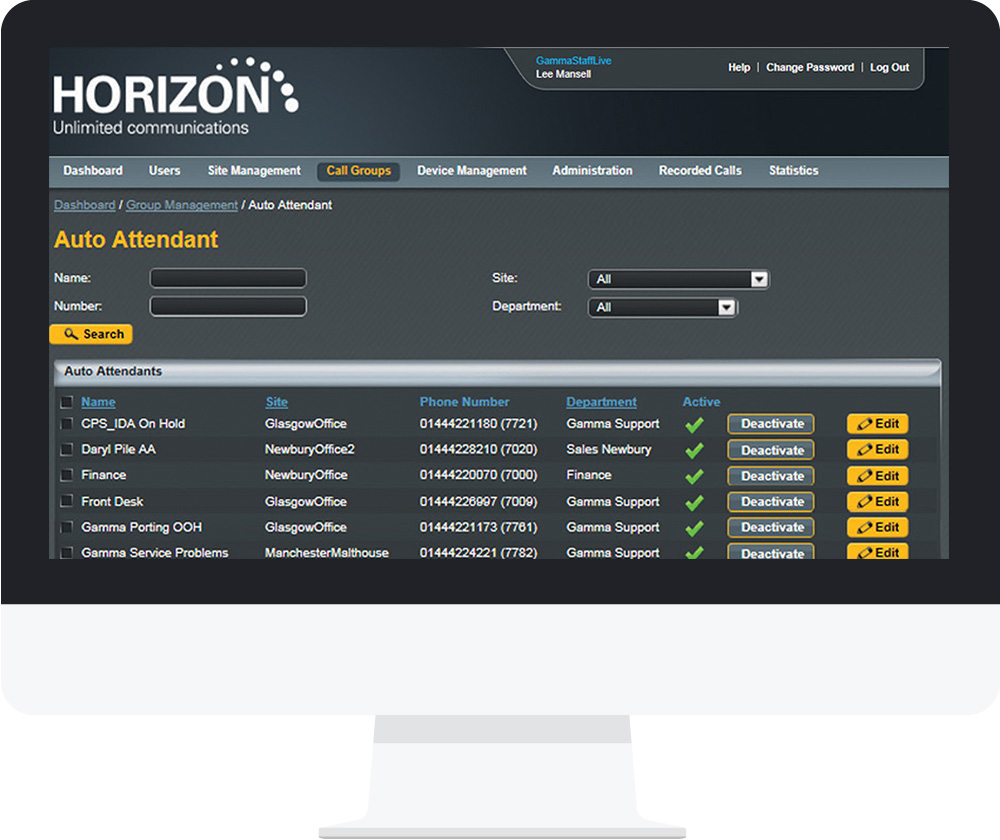Click phone number 01444228210 (7020)
The width and height of the screenshot is (1000, 840).
coord(478,449)
